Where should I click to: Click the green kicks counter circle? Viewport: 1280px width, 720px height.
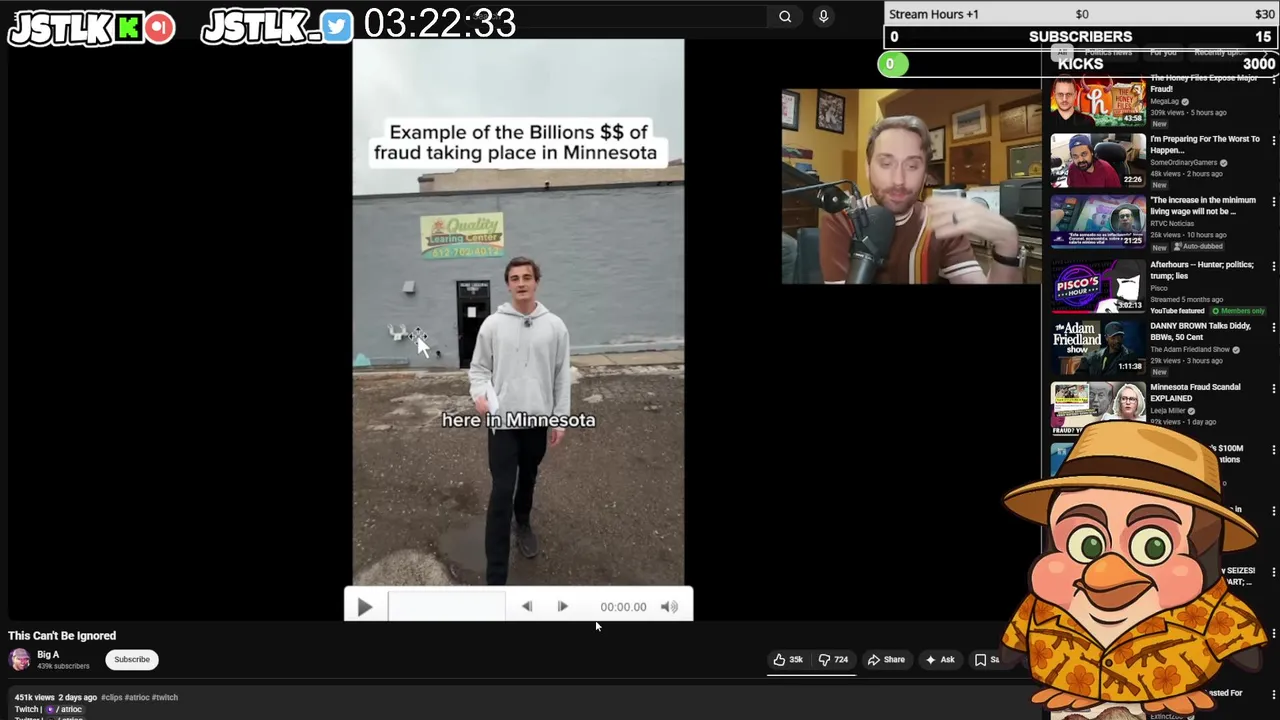tap(892, 64)
